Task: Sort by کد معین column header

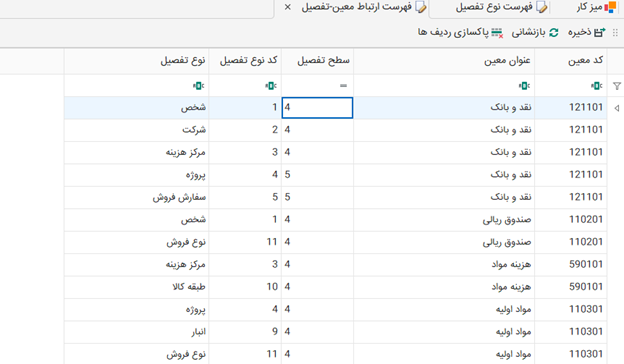Action: coord(571,60)
